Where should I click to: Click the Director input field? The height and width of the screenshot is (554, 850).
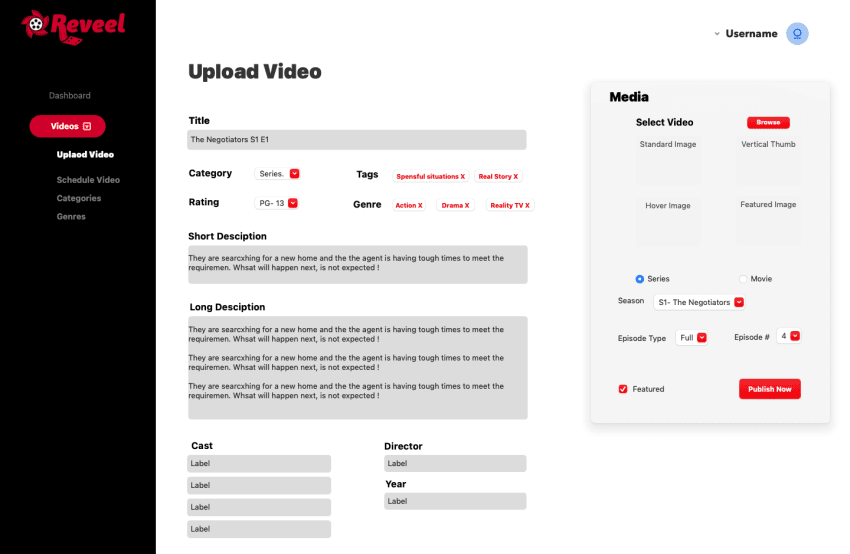click(455, 463)
